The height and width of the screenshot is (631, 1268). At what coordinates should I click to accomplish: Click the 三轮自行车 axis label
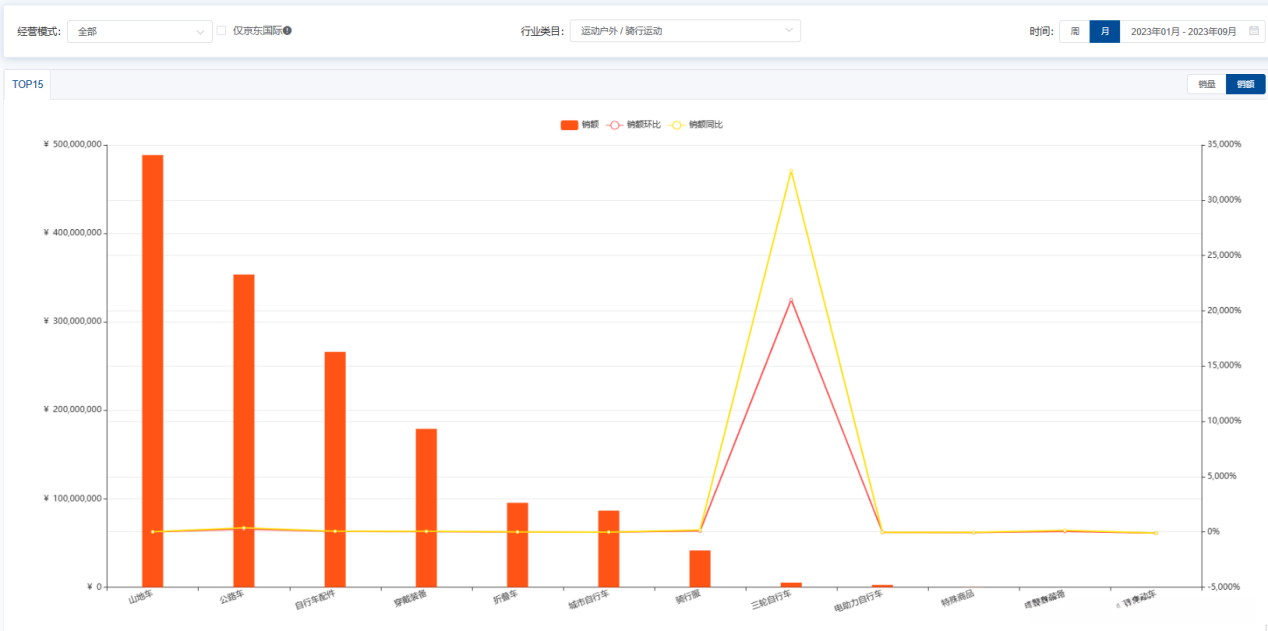pyautogui.click(x=771, y=600)
